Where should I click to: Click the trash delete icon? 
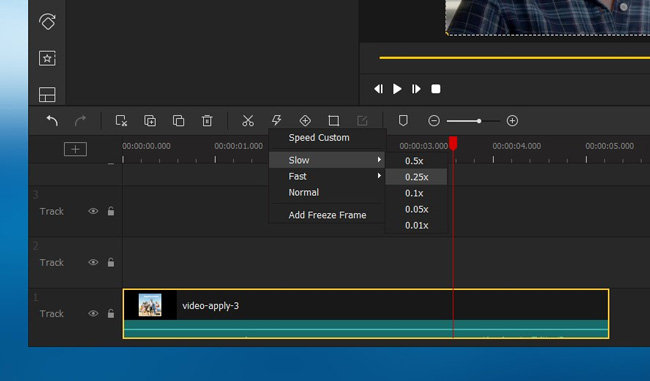click(x=207, y=121)
